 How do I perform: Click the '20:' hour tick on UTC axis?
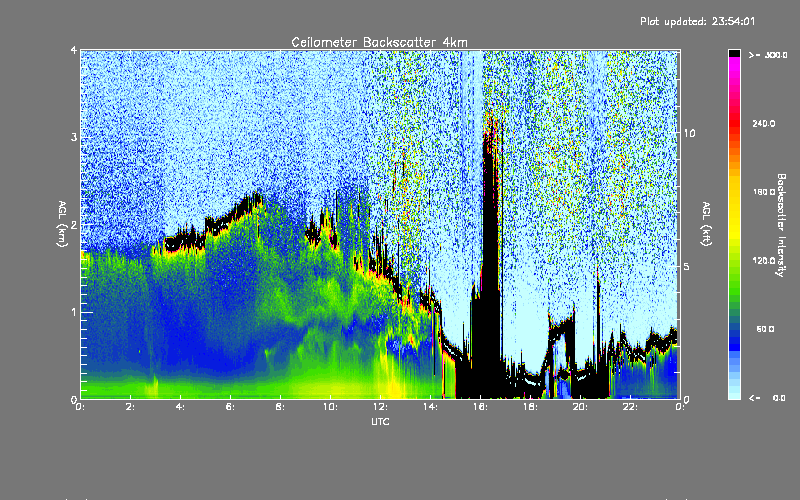[x=580, y=407]
